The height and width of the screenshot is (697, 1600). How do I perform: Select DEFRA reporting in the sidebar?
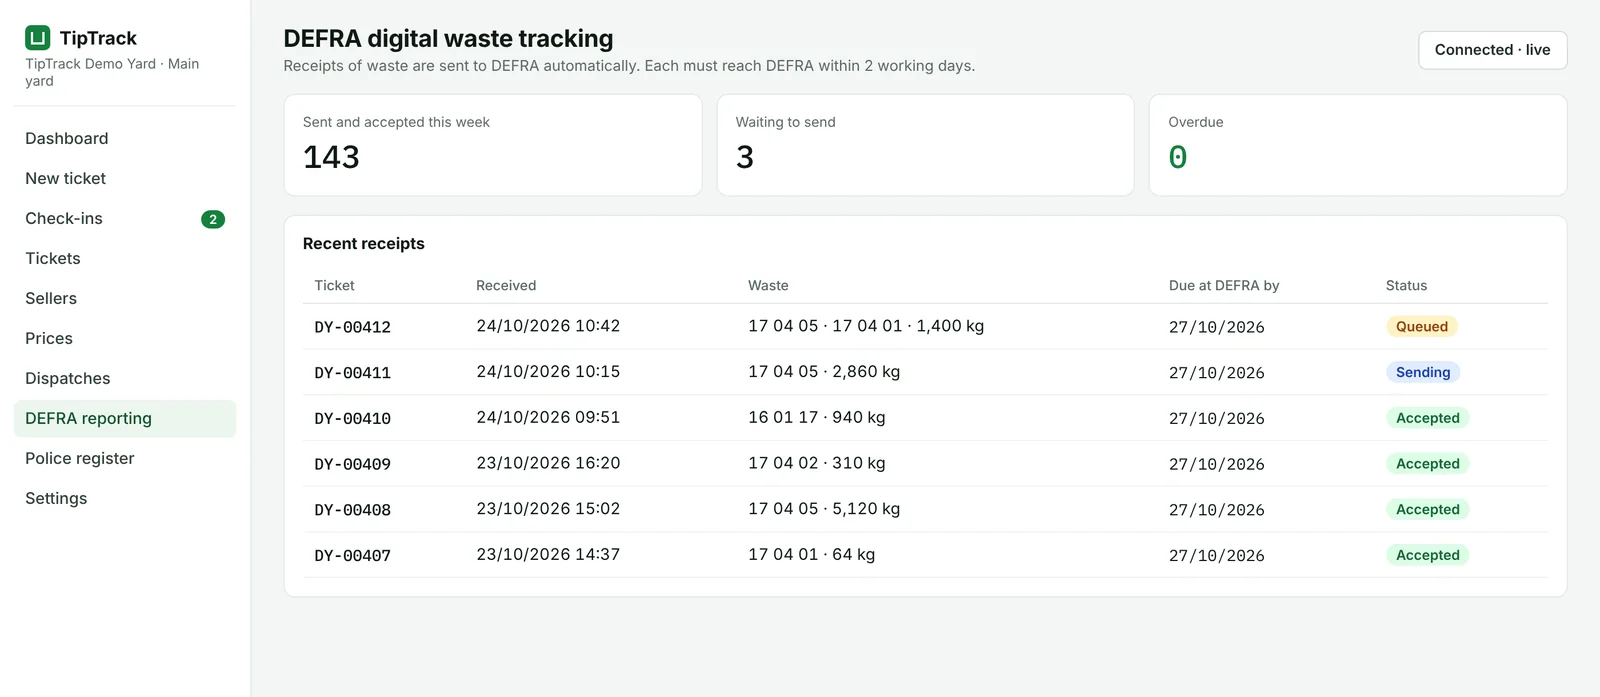click(x=125, y=419)
